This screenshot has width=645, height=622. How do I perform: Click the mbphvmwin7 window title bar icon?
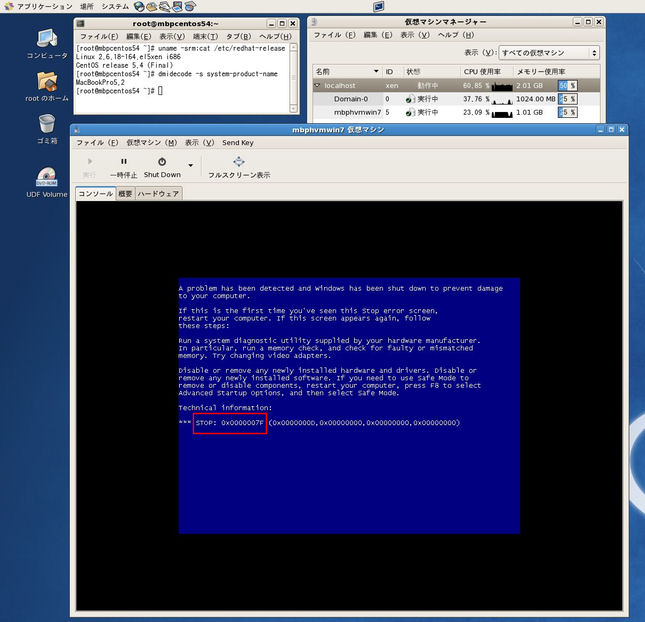pyautogui.click(x=77, y=130)
